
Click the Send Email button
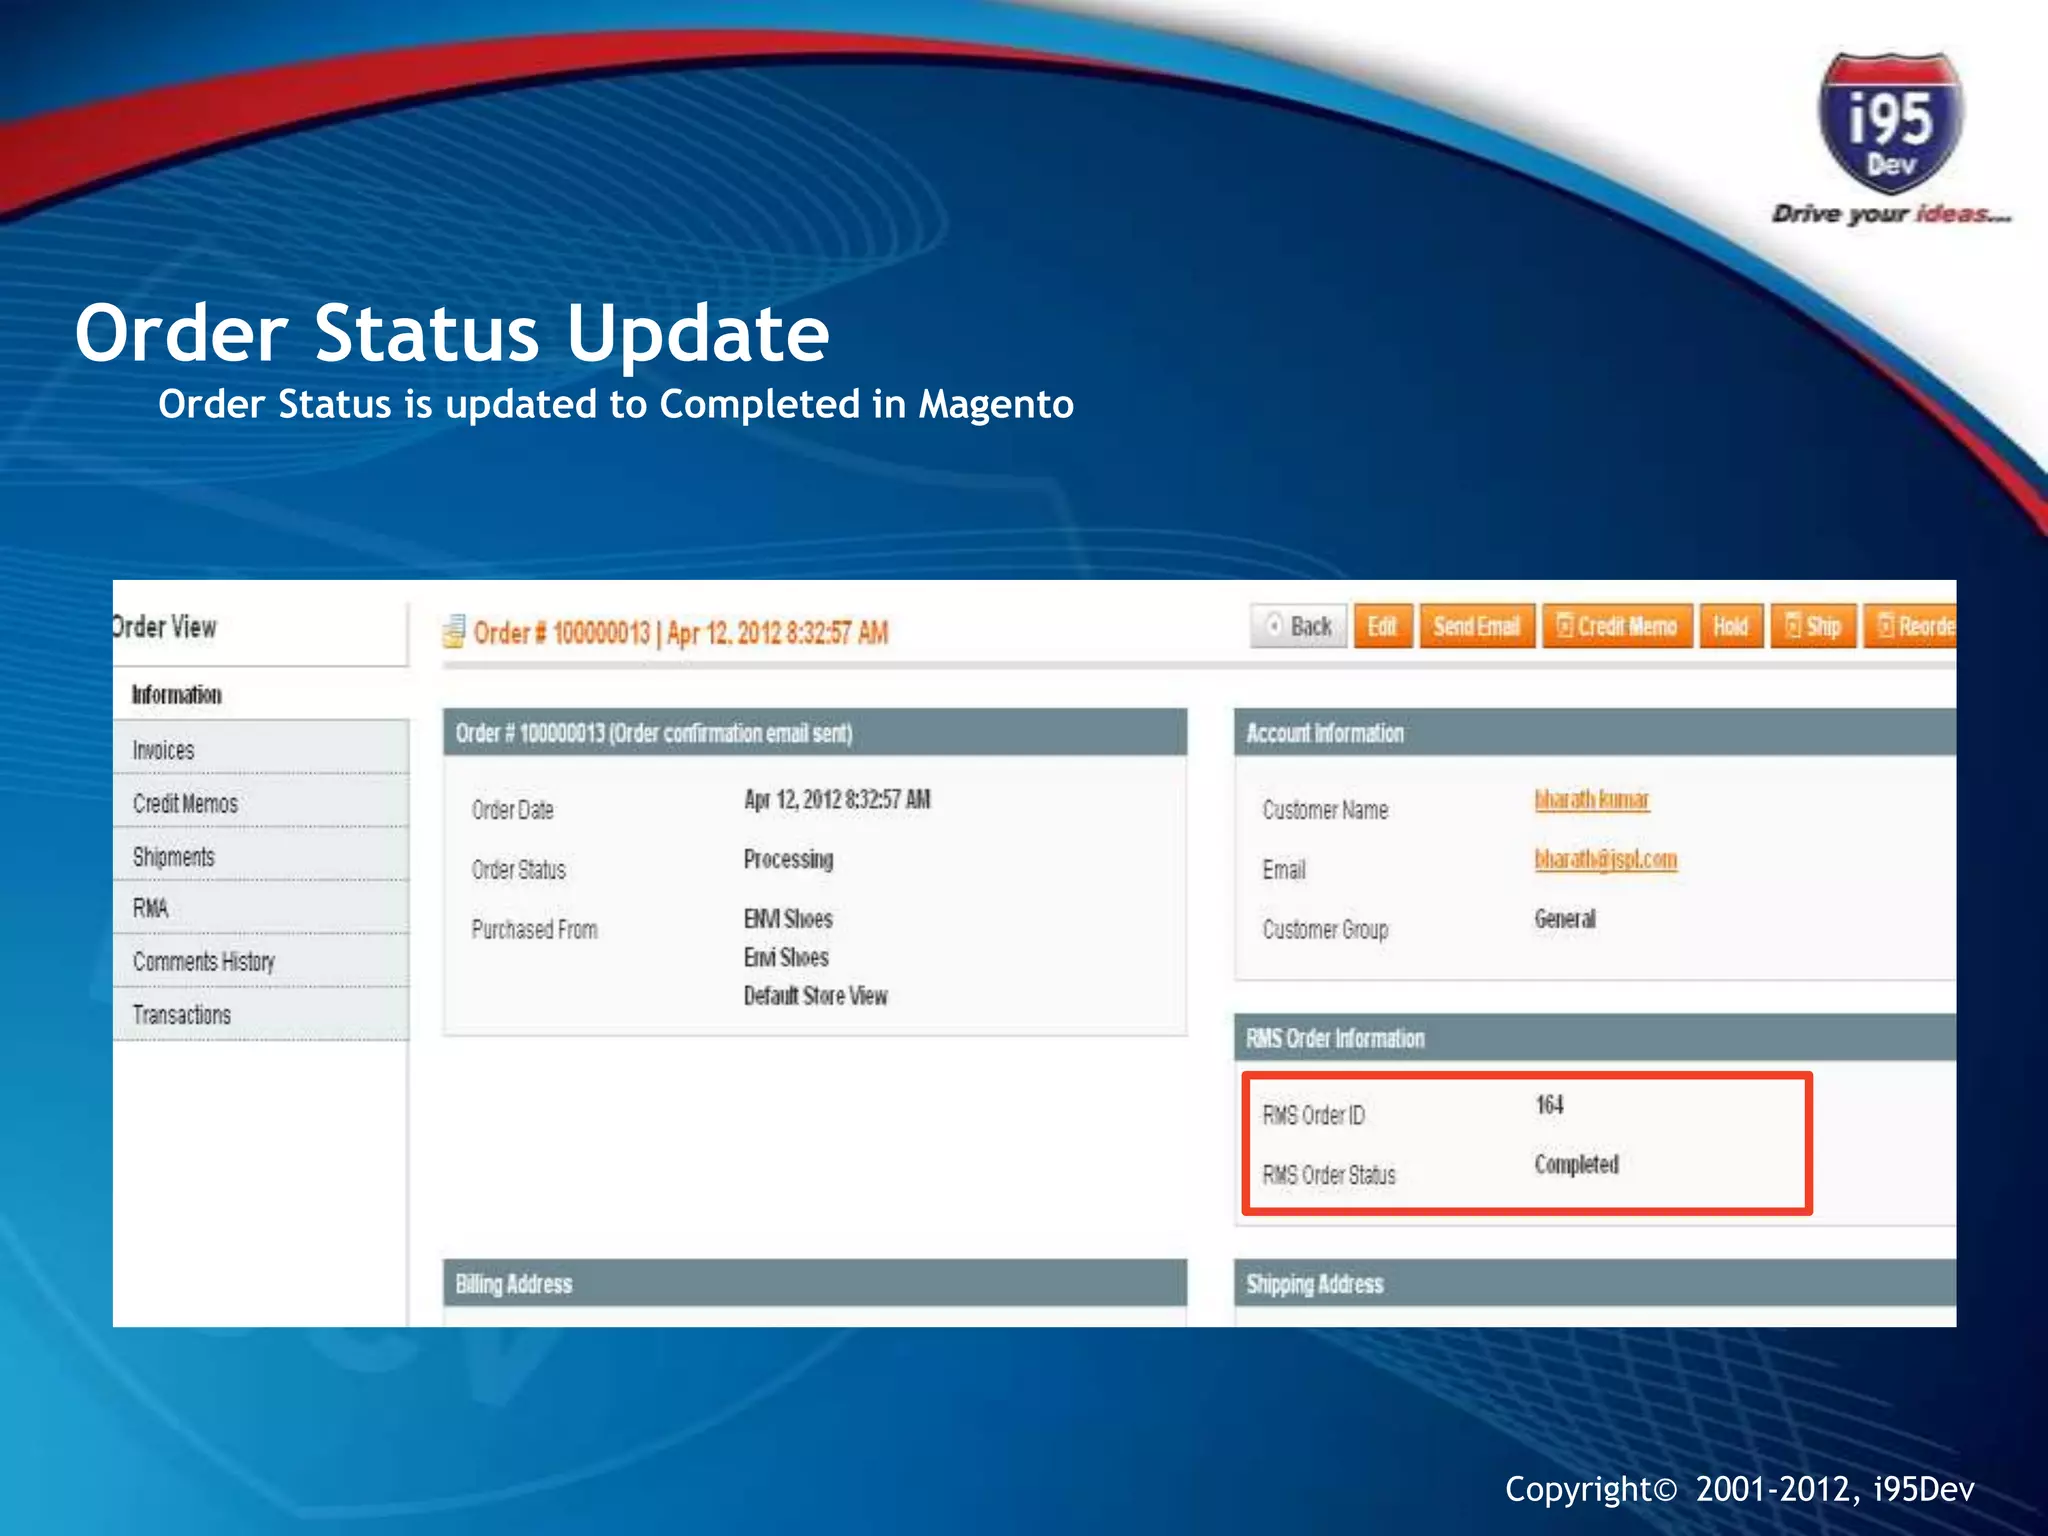point(1477,626)
